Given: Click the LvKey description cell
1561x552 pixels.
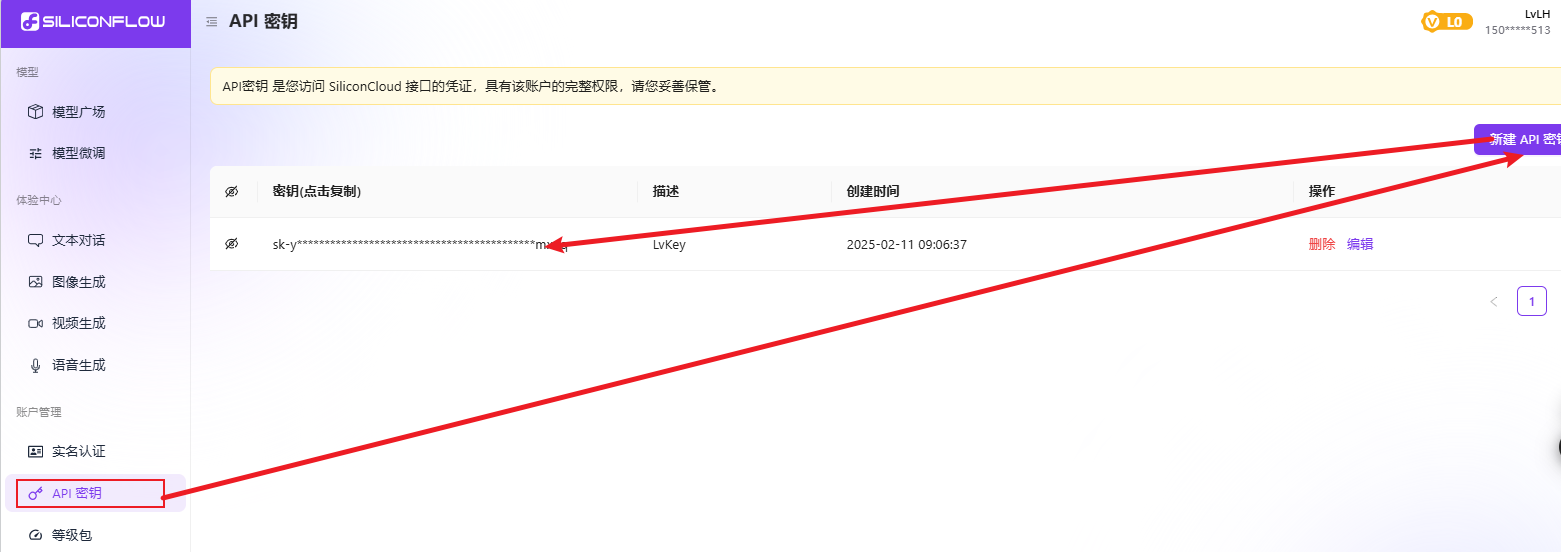Looking at the screenshot, I should click(x=669, y=244).
